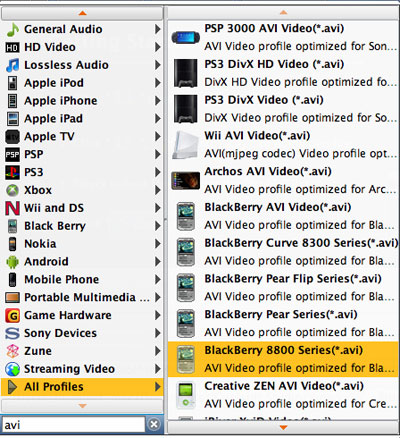This screenshot has height=438, width=400.
Task: Open the Portable Multimedia category
Action: (x=82, y=298)
